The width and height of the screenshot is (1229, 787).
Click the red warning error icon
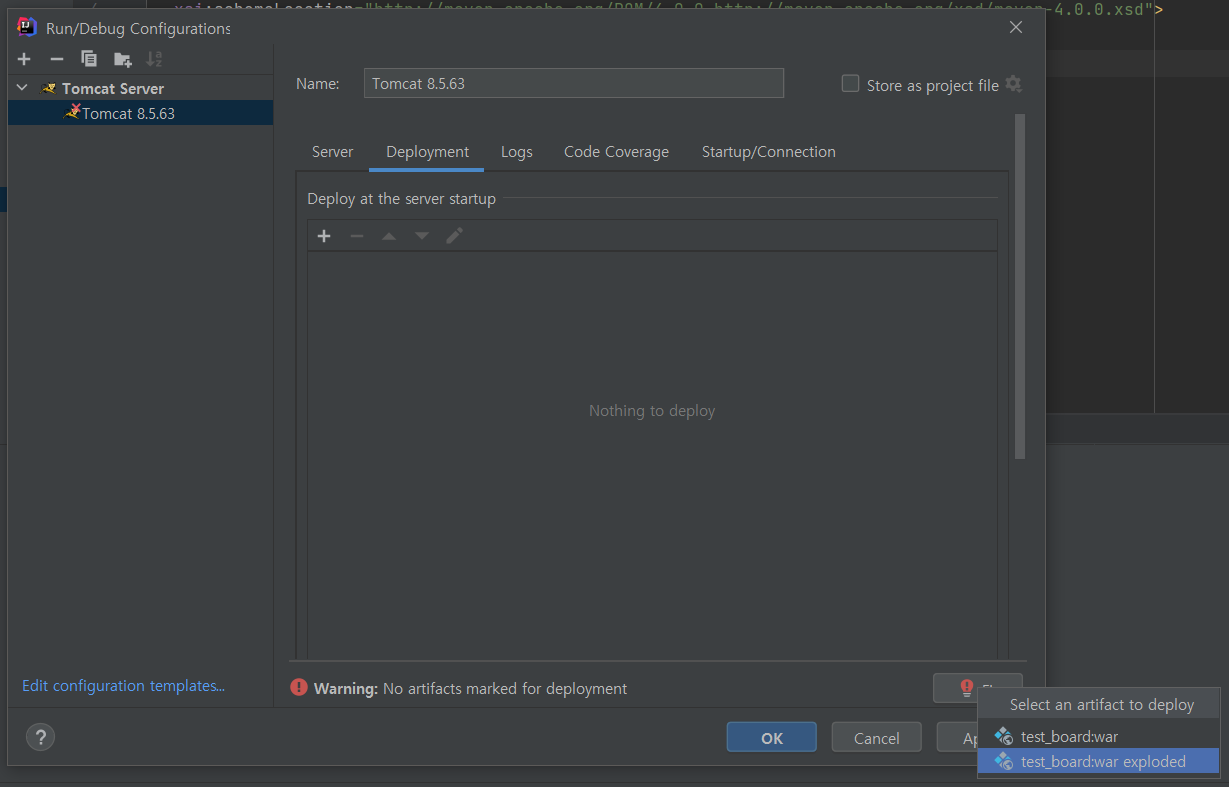pos(298,688)
